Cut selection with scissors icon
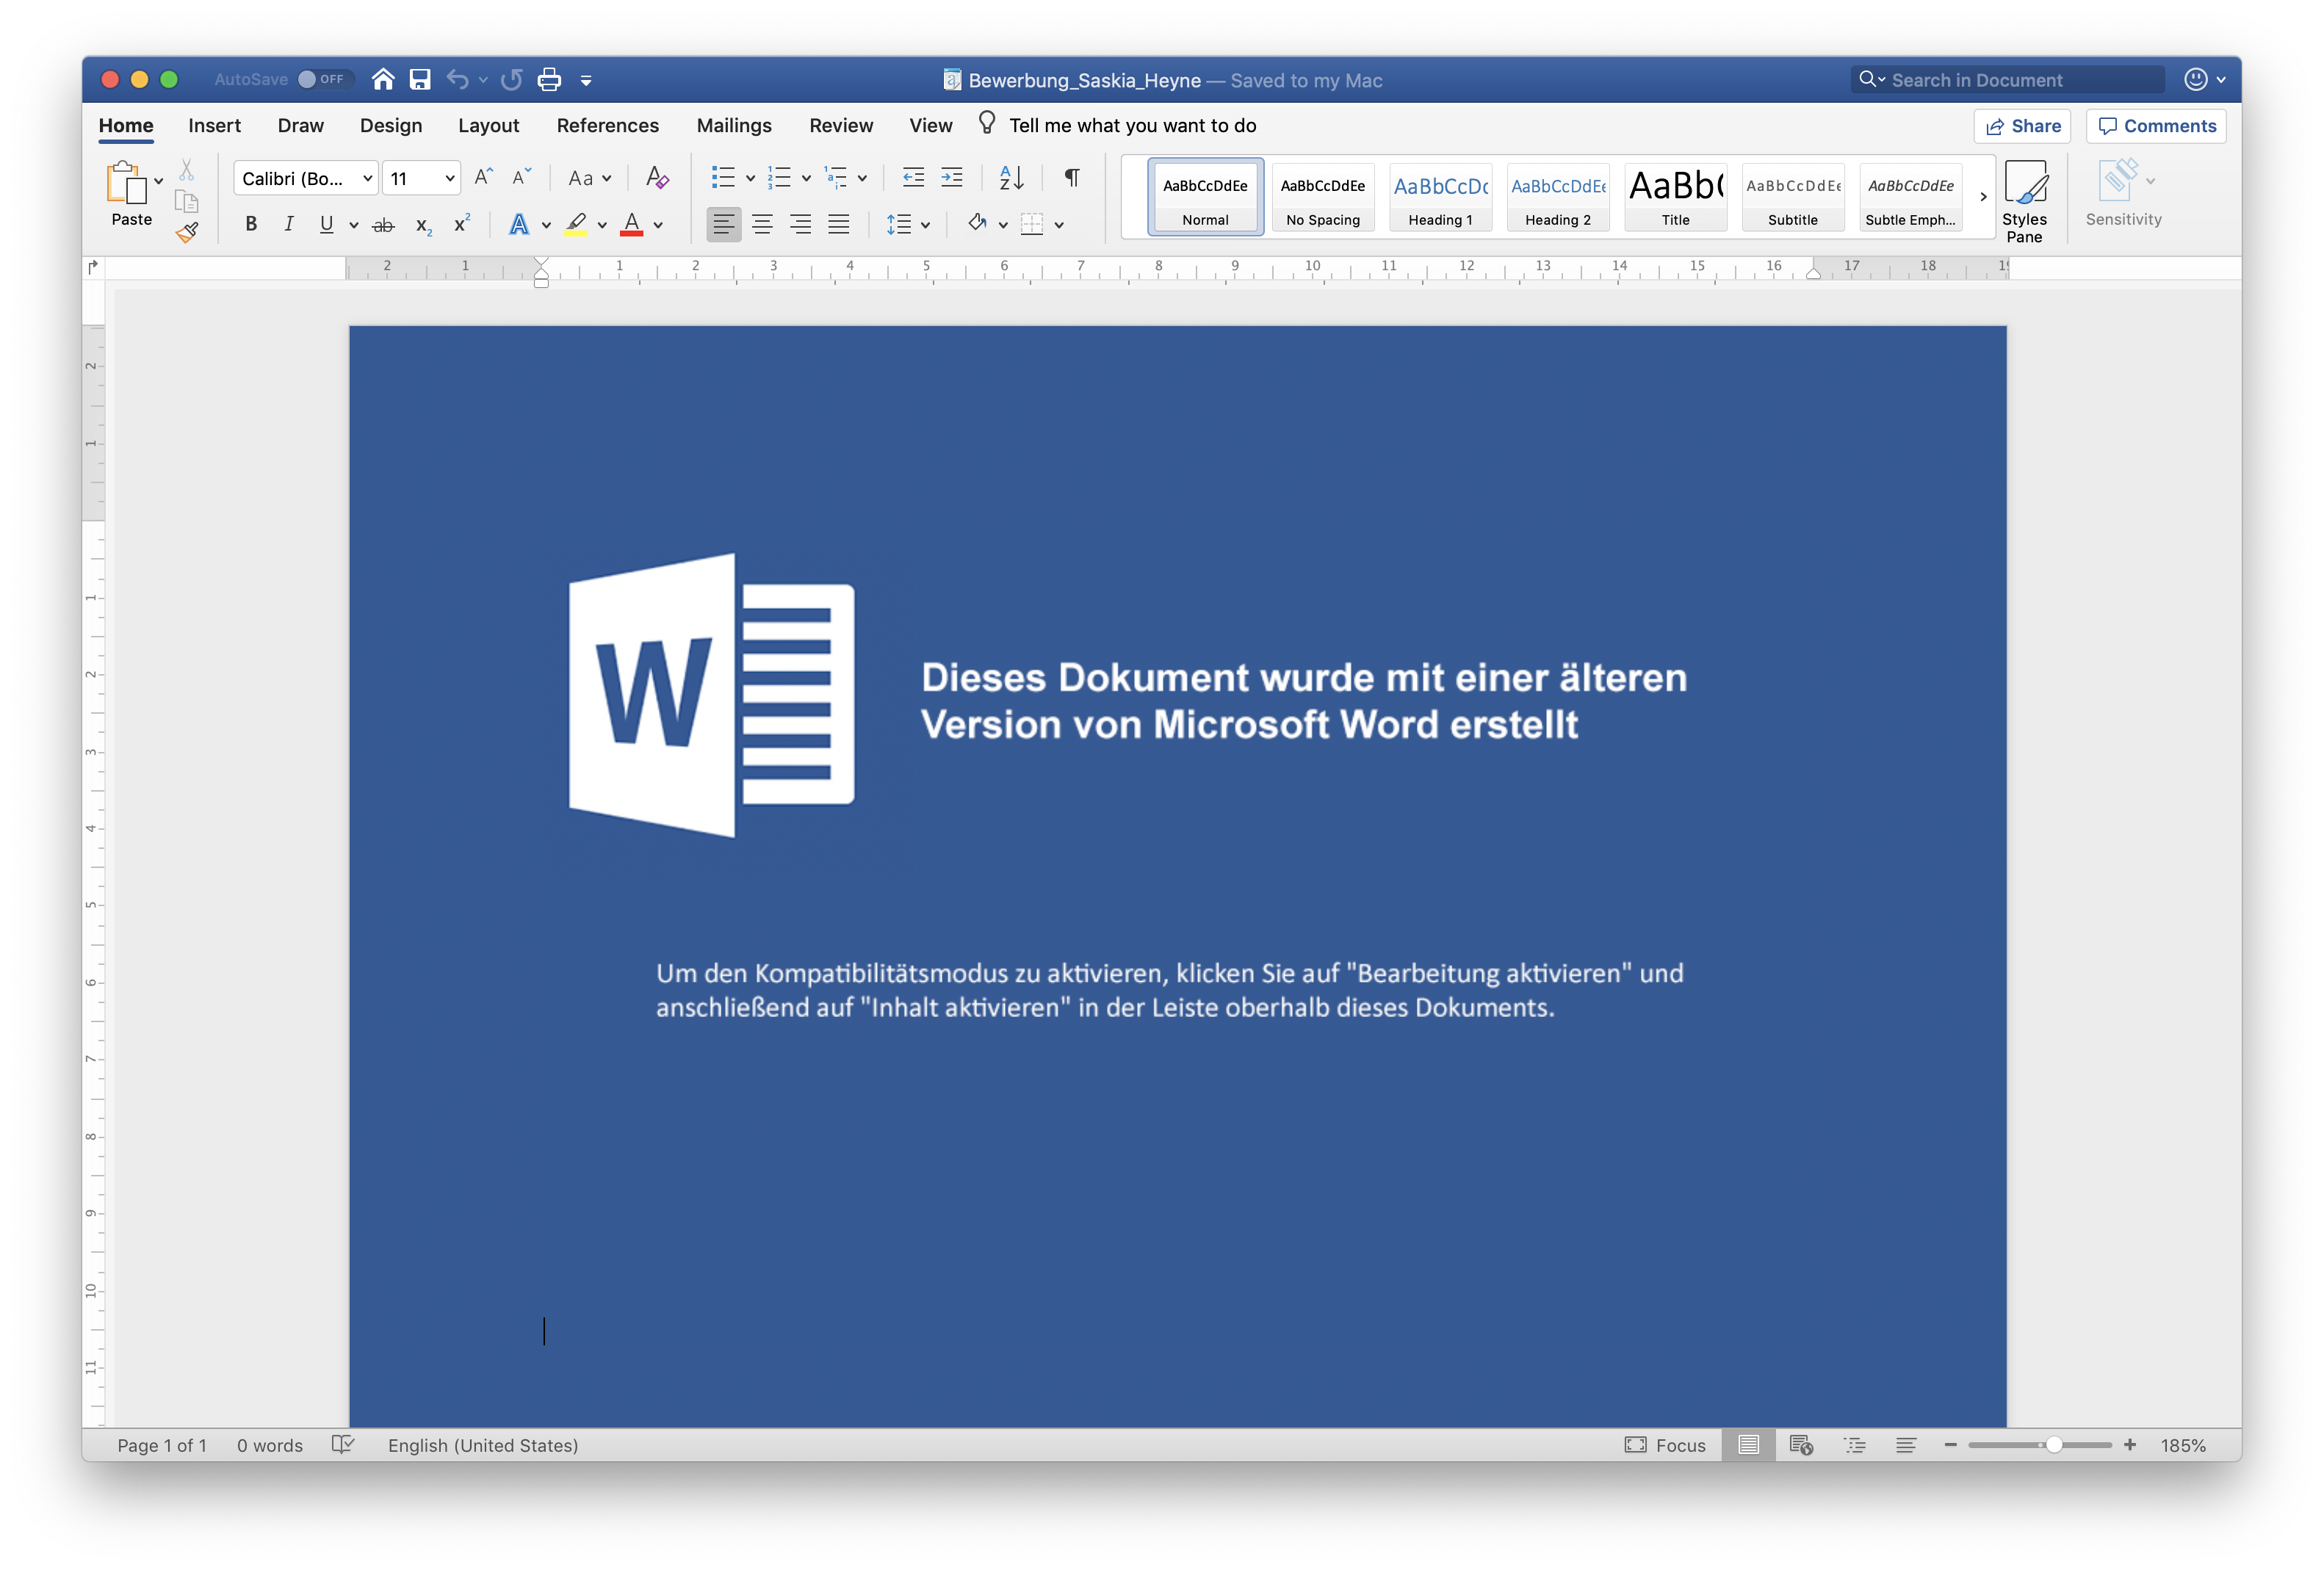This screenshot has height=1570, width=2324. coord(186,169)
